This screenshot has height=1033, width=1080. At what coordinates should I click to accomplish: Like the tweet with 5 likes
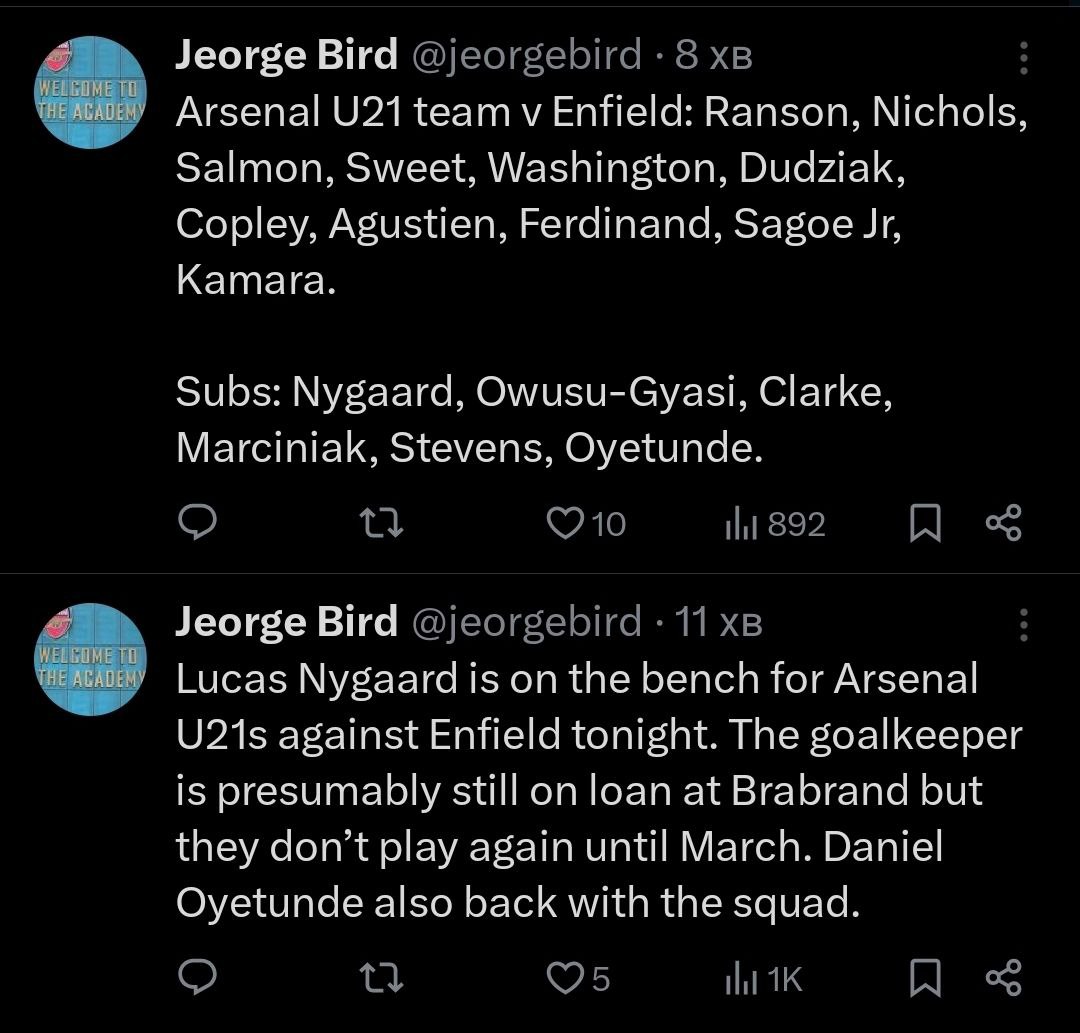(x=565, y=978)
